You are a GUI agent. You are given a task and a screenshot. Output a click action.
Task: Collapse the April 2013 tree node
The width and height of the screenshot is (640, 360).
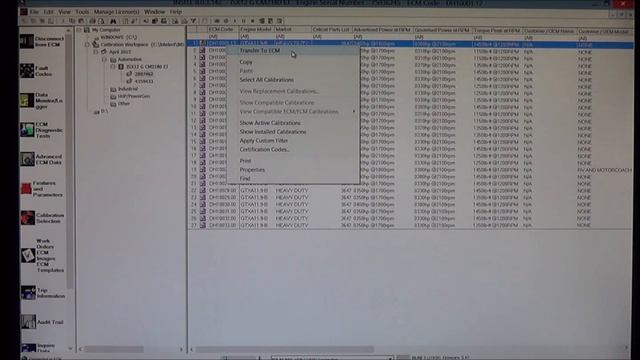96,52
